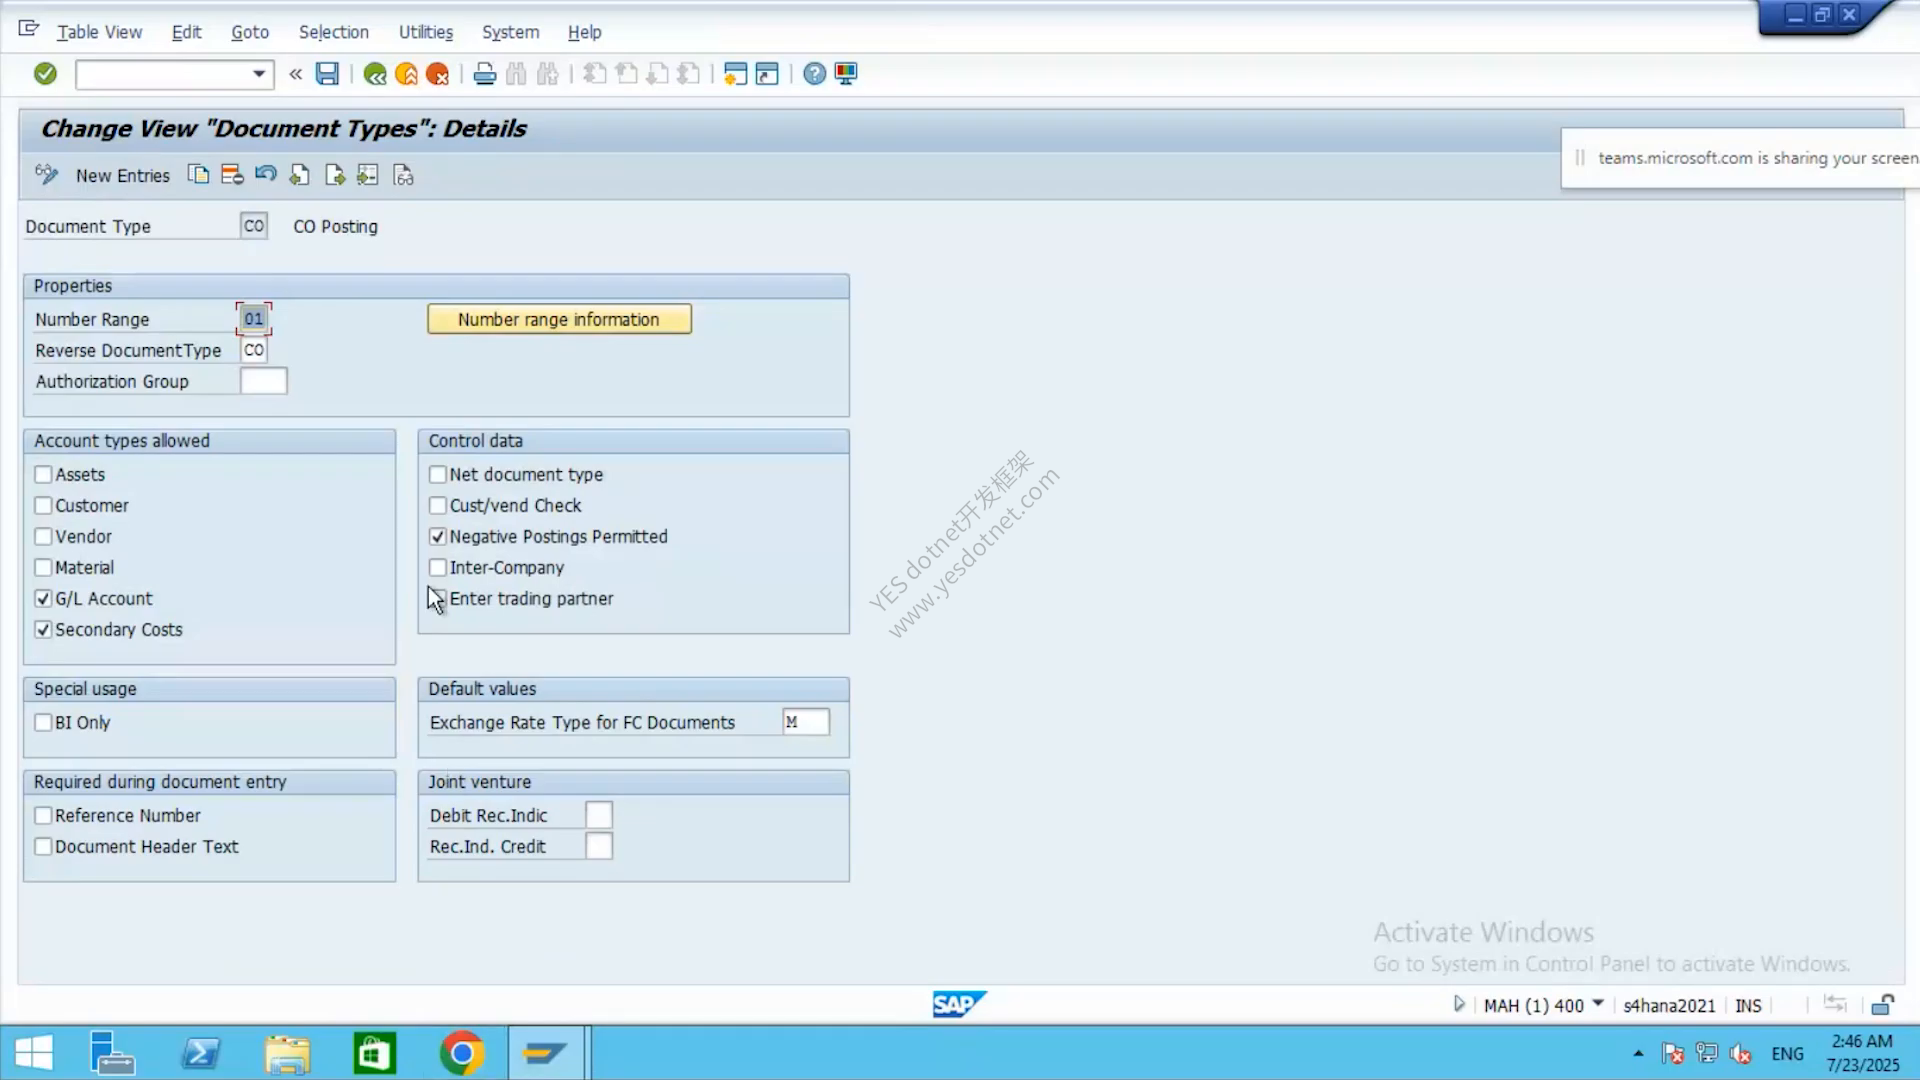Screen dimensions: 1920x1080
Task: Open the Help question mark icon
Action: 815,74
